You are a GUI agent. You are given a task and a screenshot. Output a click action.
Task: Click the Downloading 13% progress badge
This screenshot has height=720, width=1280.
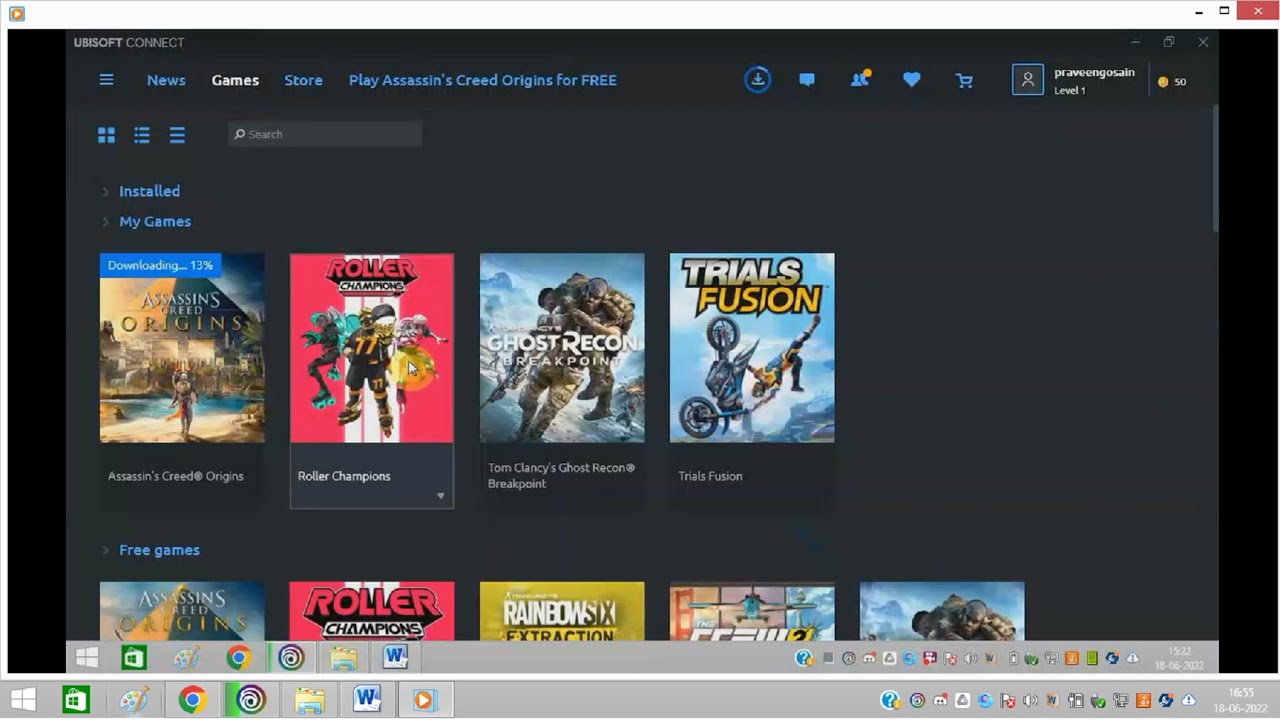point(160,265)
